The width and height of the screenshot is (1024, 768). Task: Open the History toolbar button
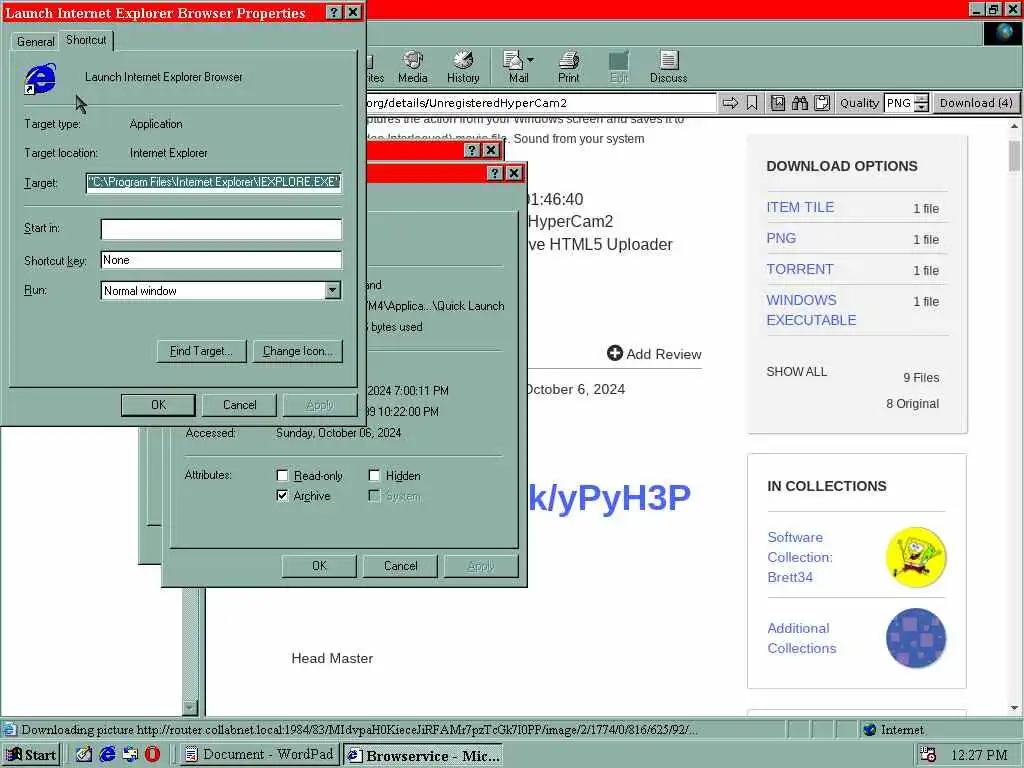pos(463,67)
